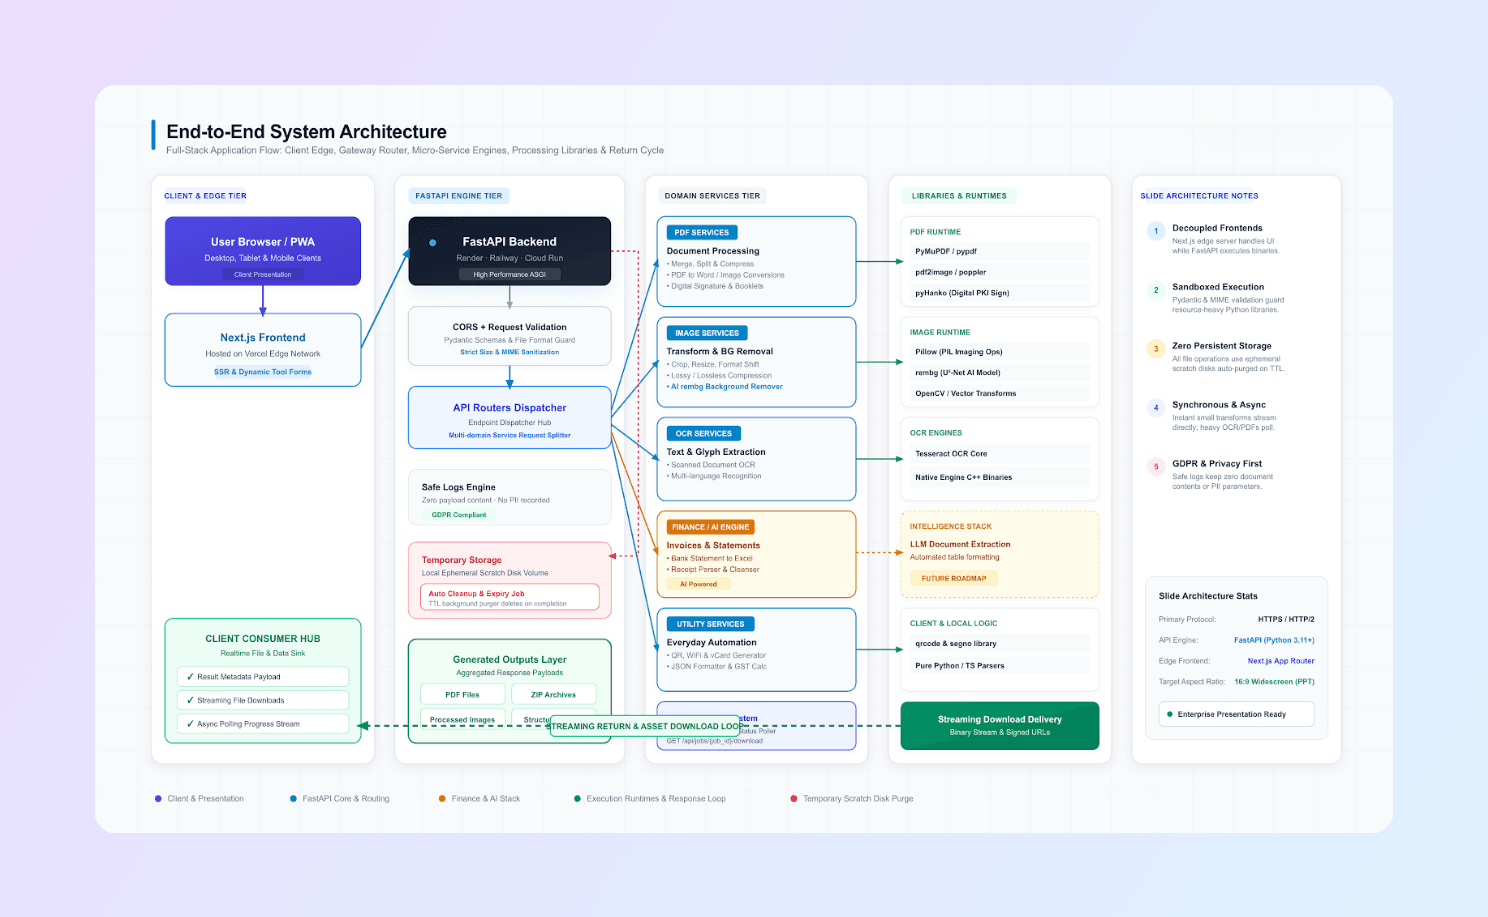
Task: Click the number 2 badge beside Sandboxed Execution
Action: coord(1156,290)
